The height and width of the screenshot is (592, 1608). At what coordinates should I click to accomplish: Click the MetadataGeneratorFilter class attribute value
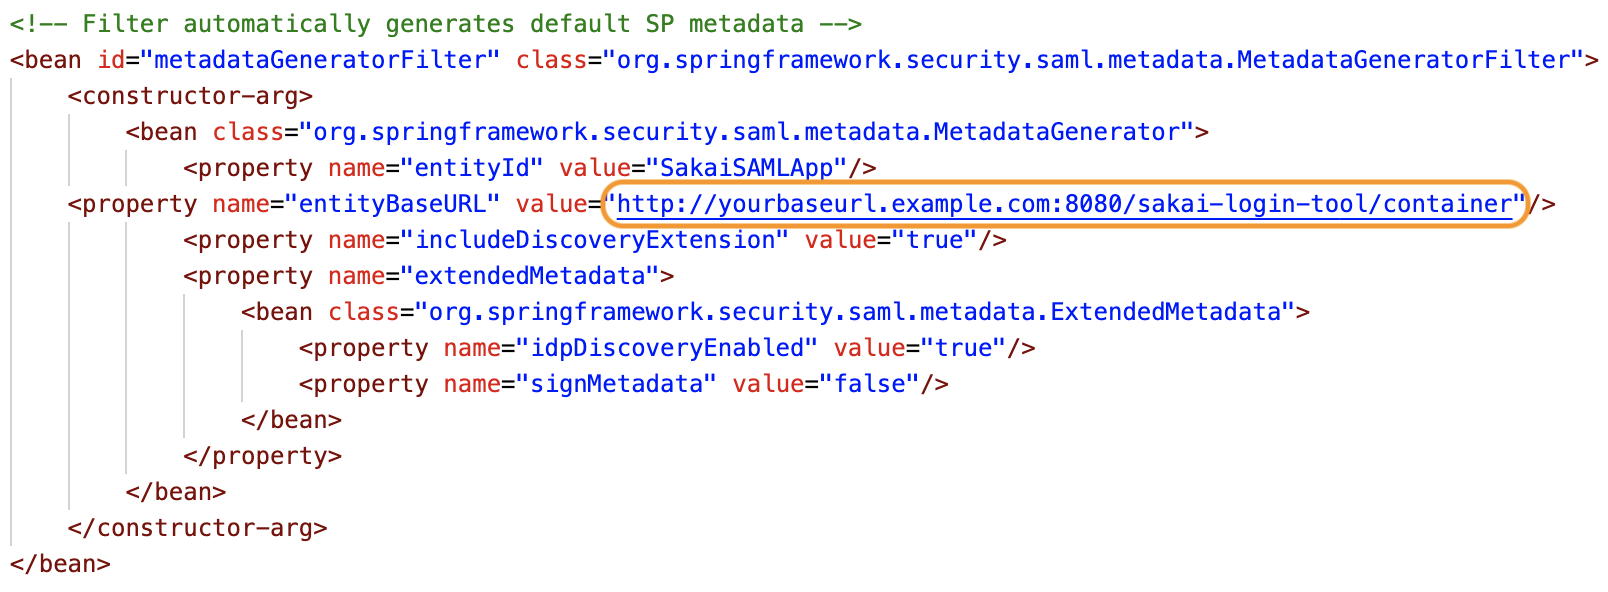pos(1093,60)
